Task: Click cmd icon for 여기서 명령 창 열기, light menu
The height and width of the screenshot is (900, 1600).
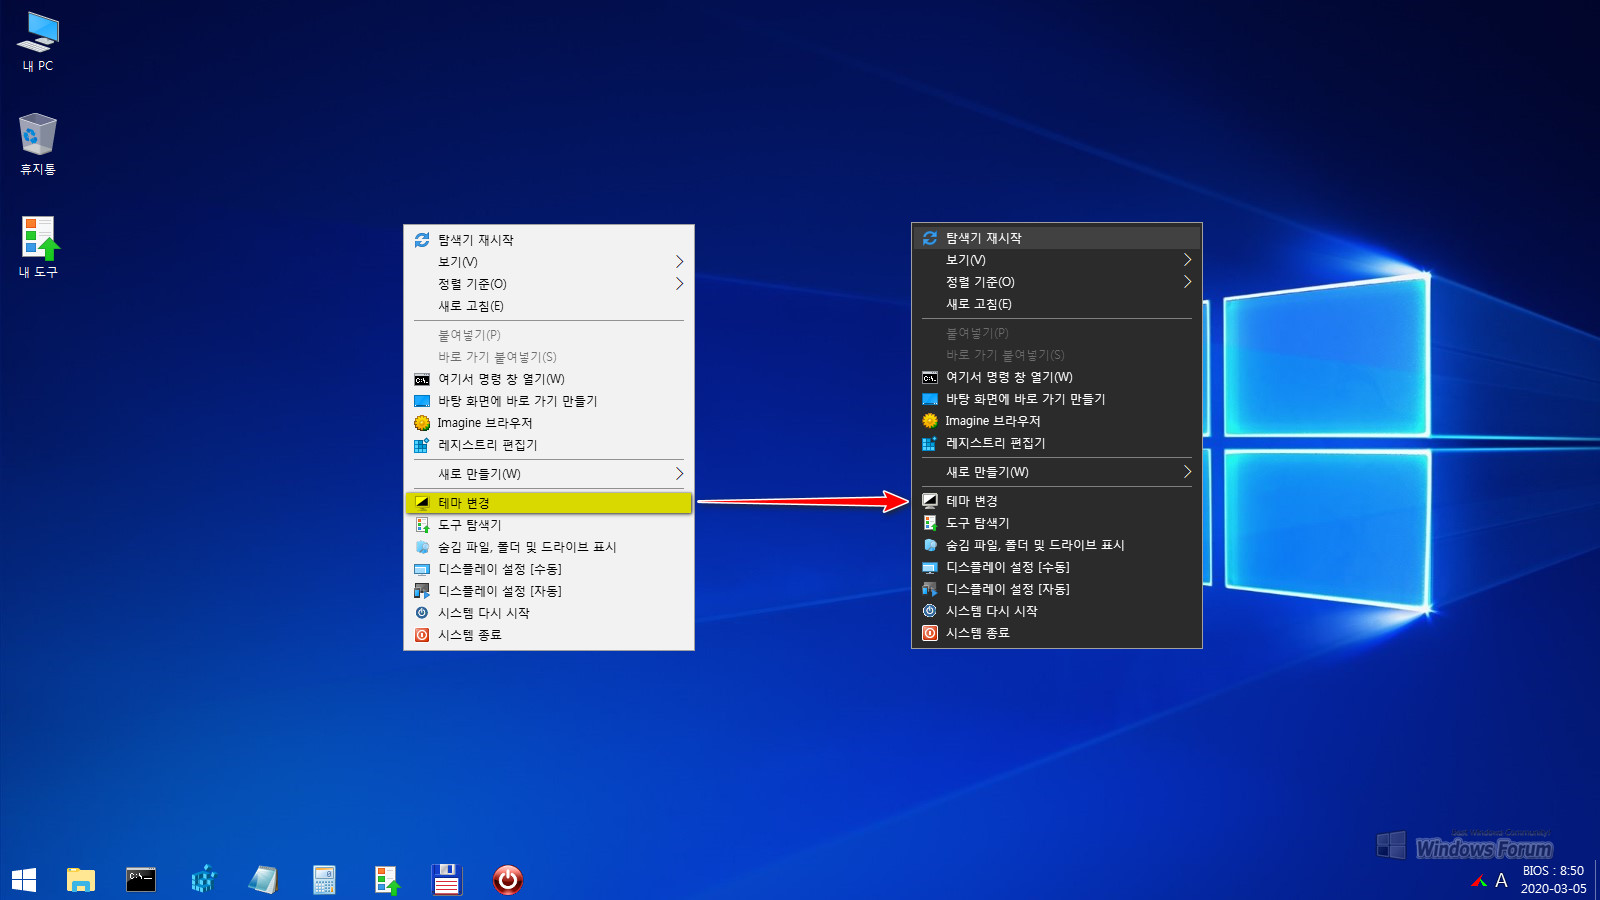Action: pos(422,379)
